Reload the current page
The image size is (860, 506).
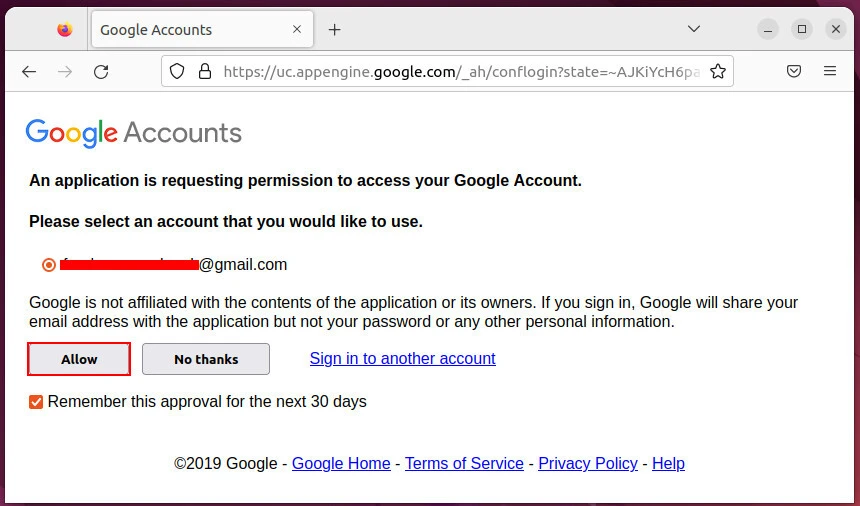(101, 71)
